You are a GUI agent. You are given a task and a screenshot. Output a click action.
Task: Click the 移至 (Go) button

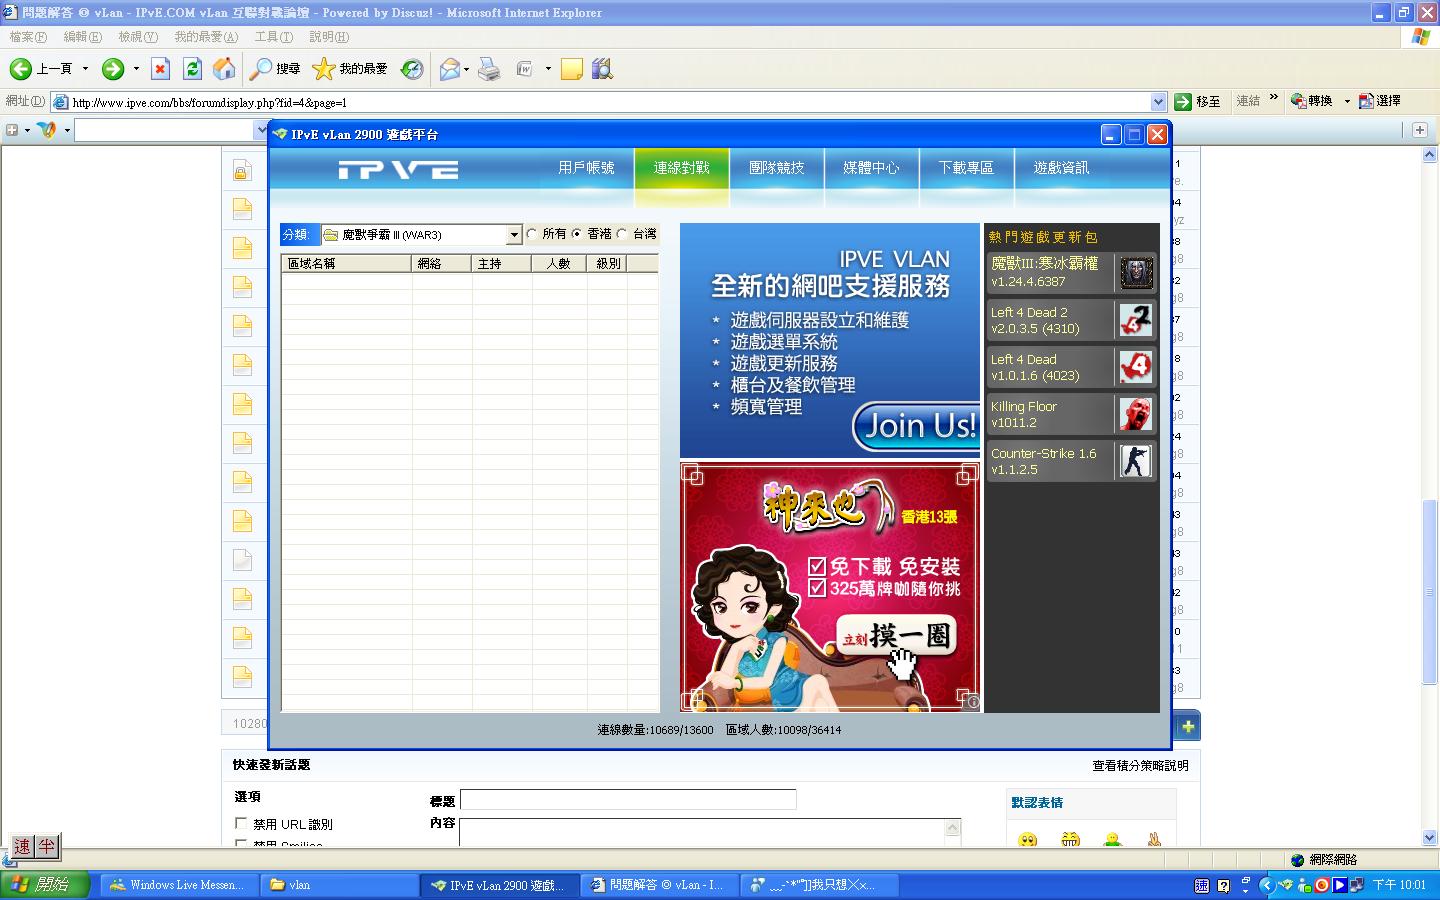point(1198,101)
